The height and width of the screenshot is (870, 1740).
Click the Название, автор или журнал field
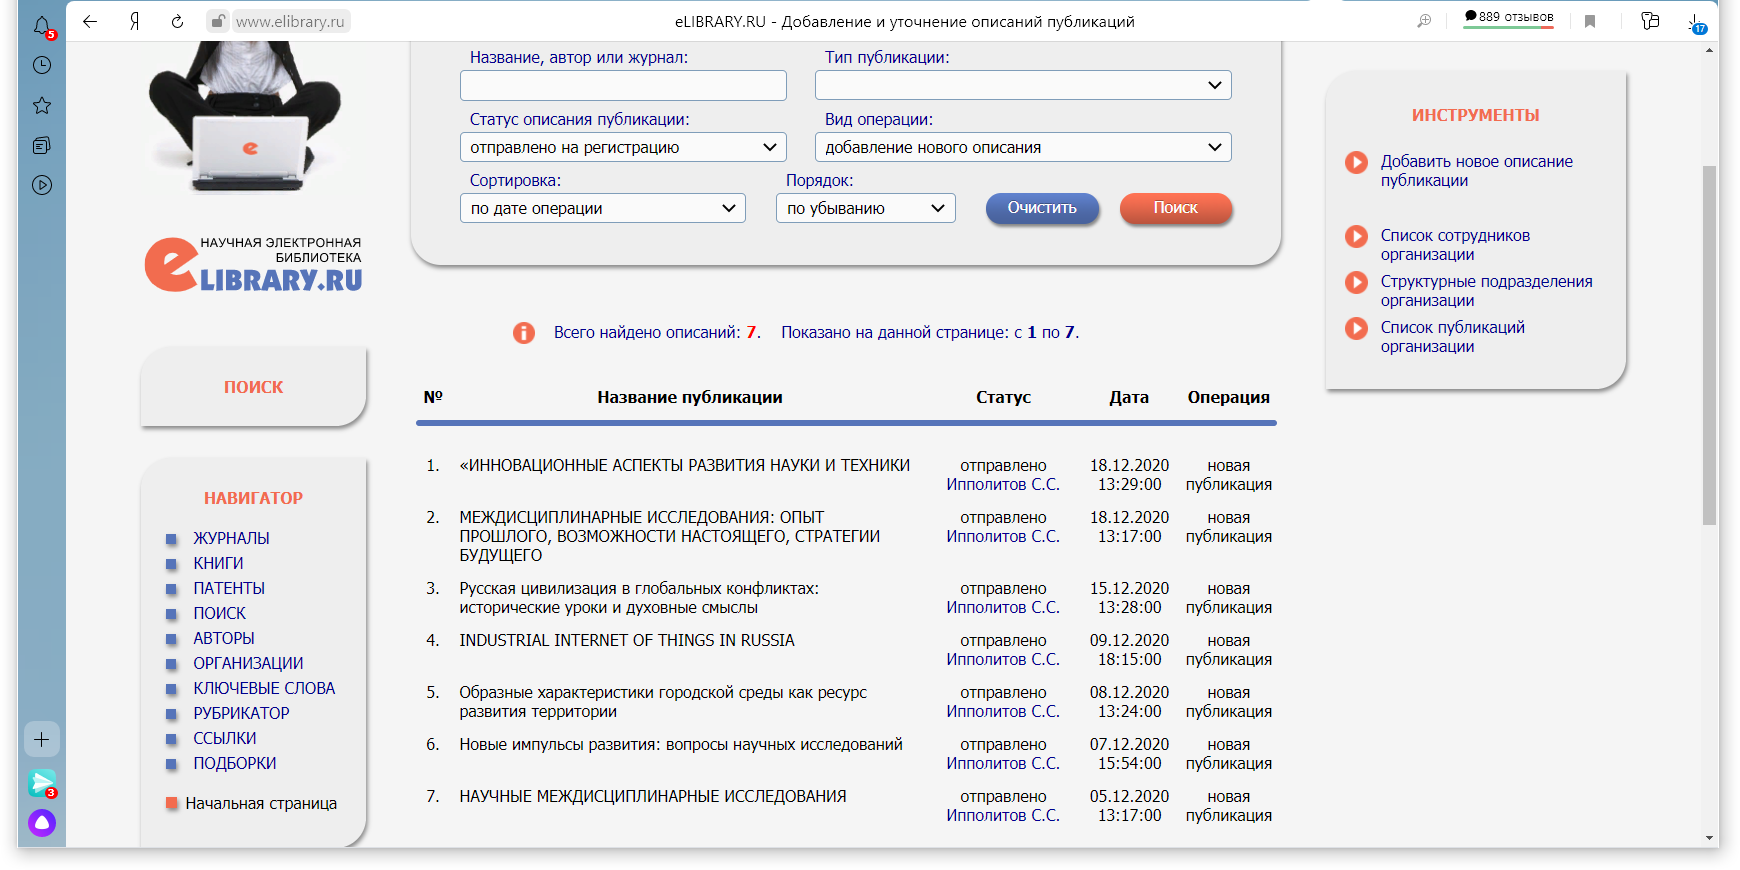(x=622, y=86)
